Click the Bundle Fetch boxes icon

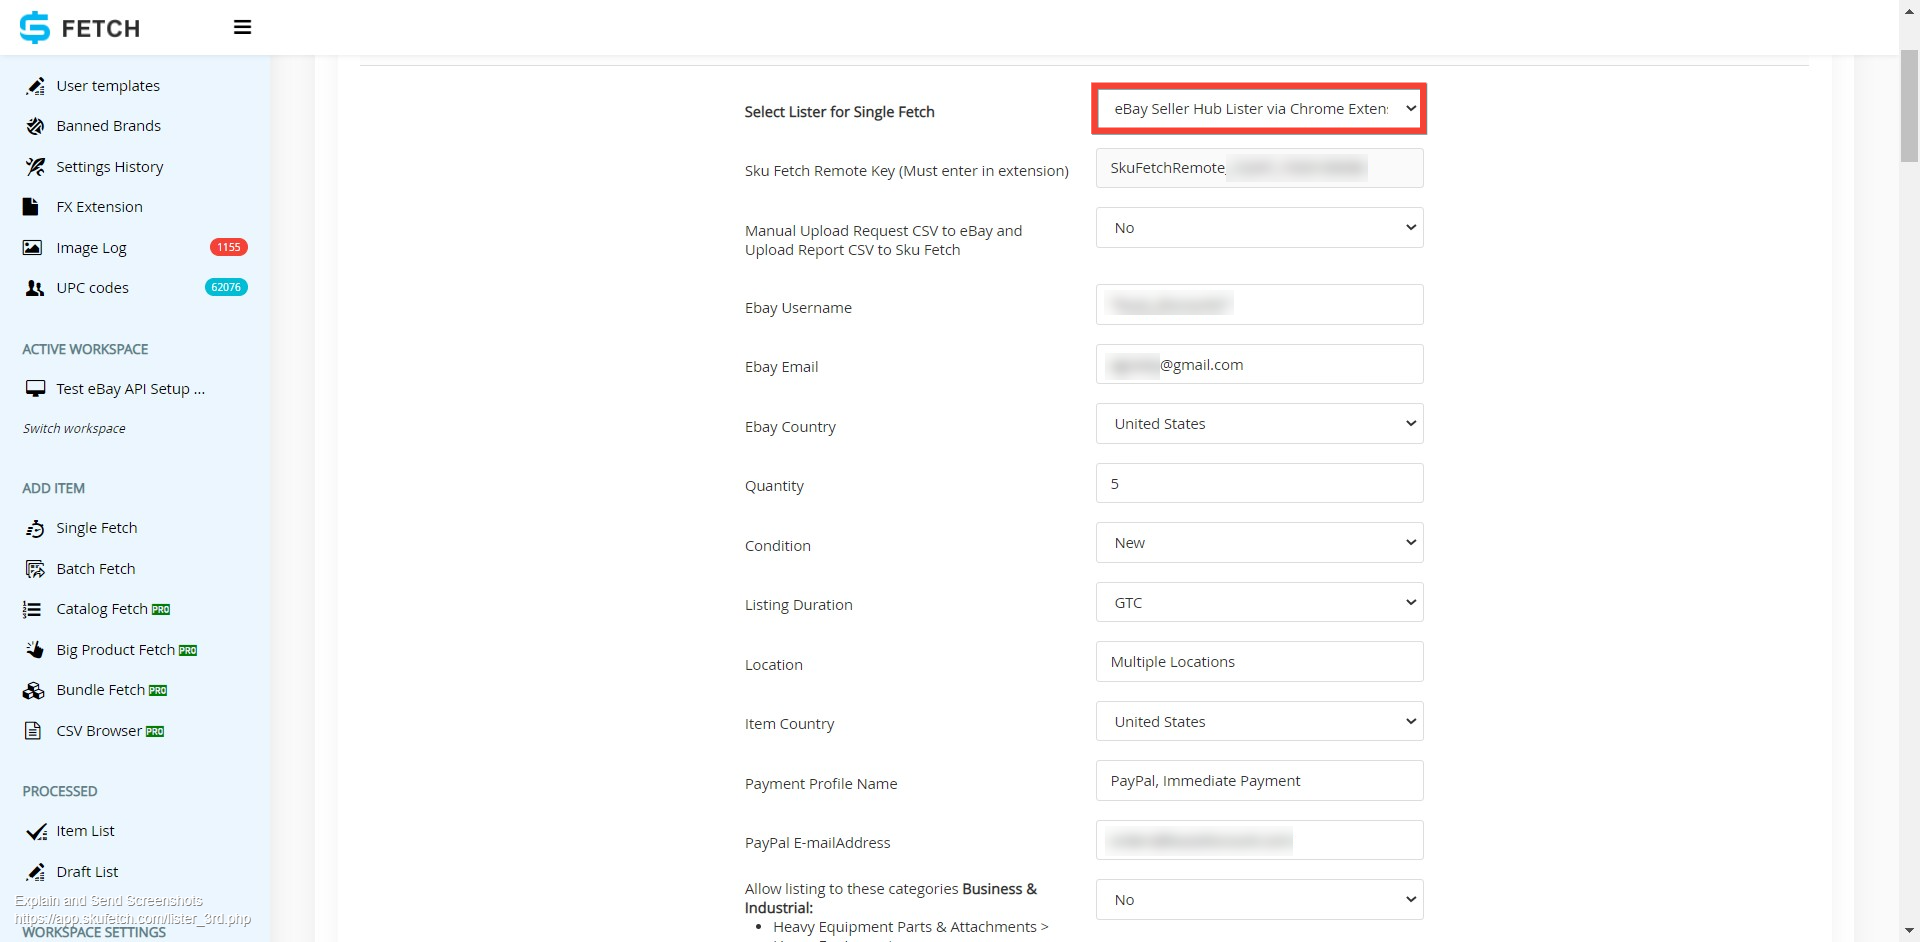point(34,690)
